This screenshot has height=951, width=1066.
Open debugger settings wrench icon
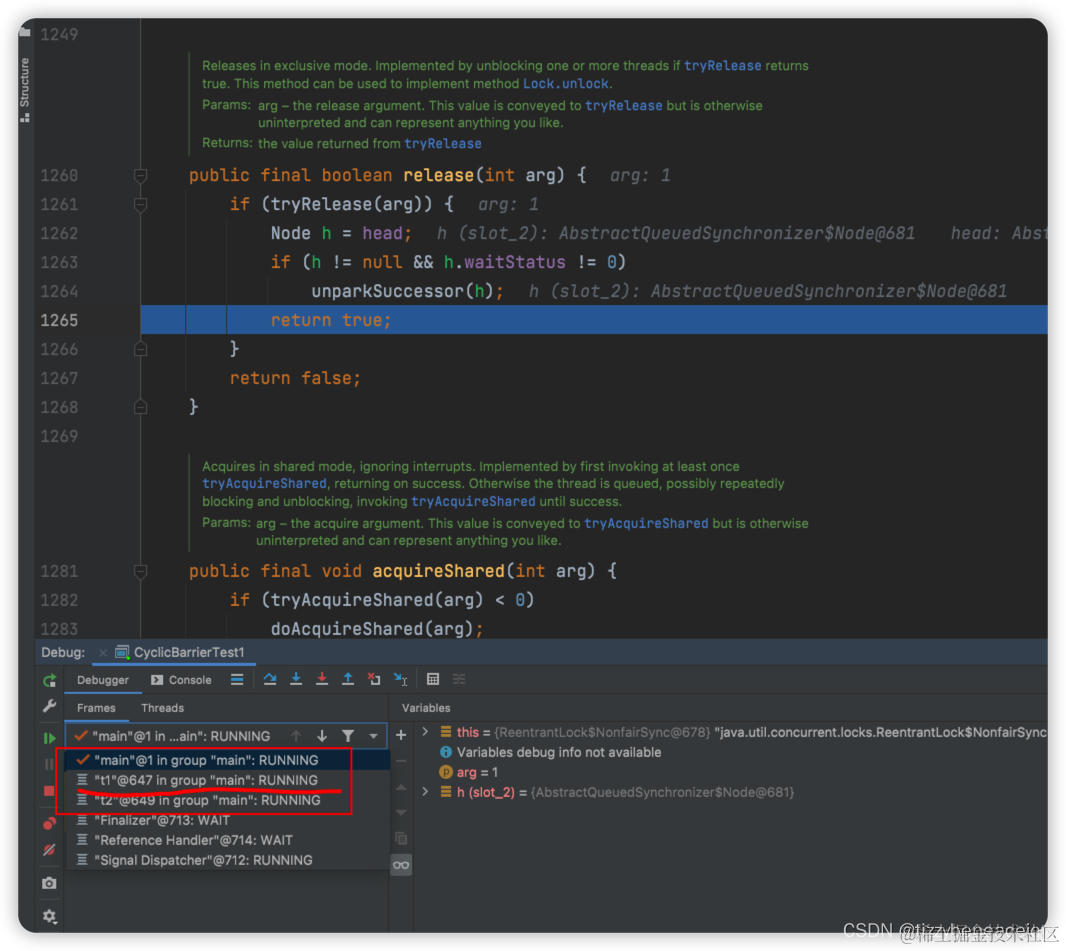tap(50, 706)
